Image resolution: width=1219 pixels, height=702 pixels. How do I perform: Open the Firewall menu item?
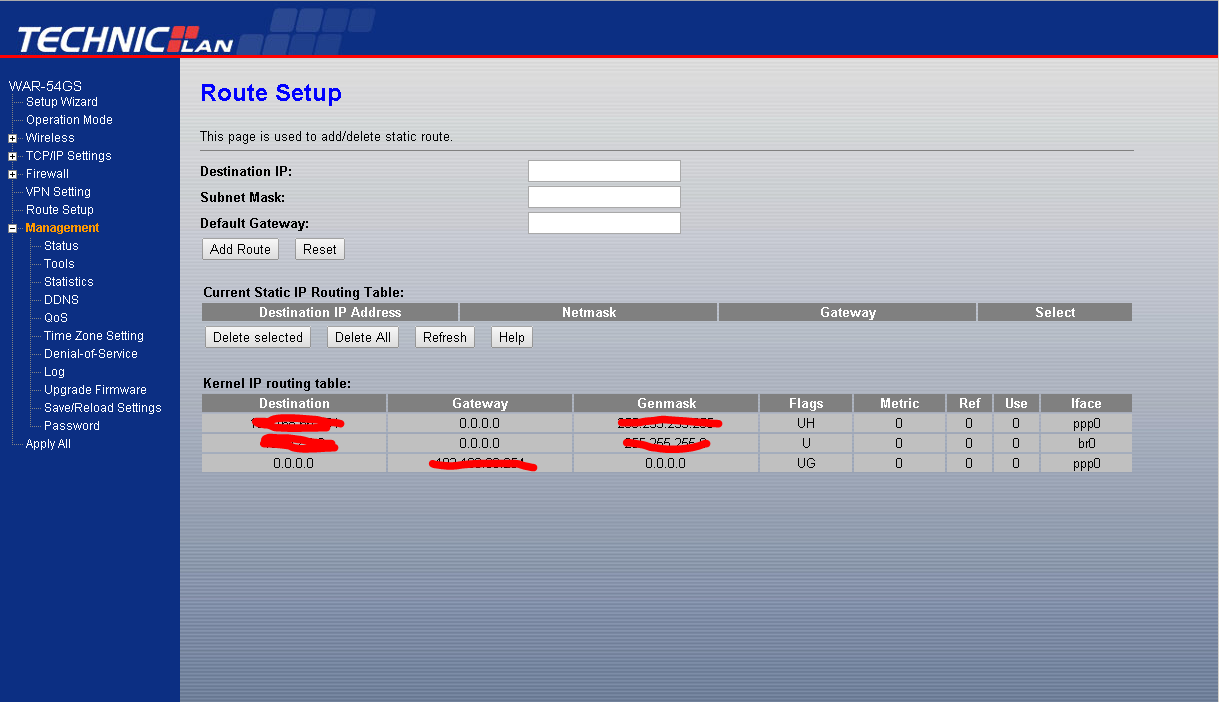47,174
